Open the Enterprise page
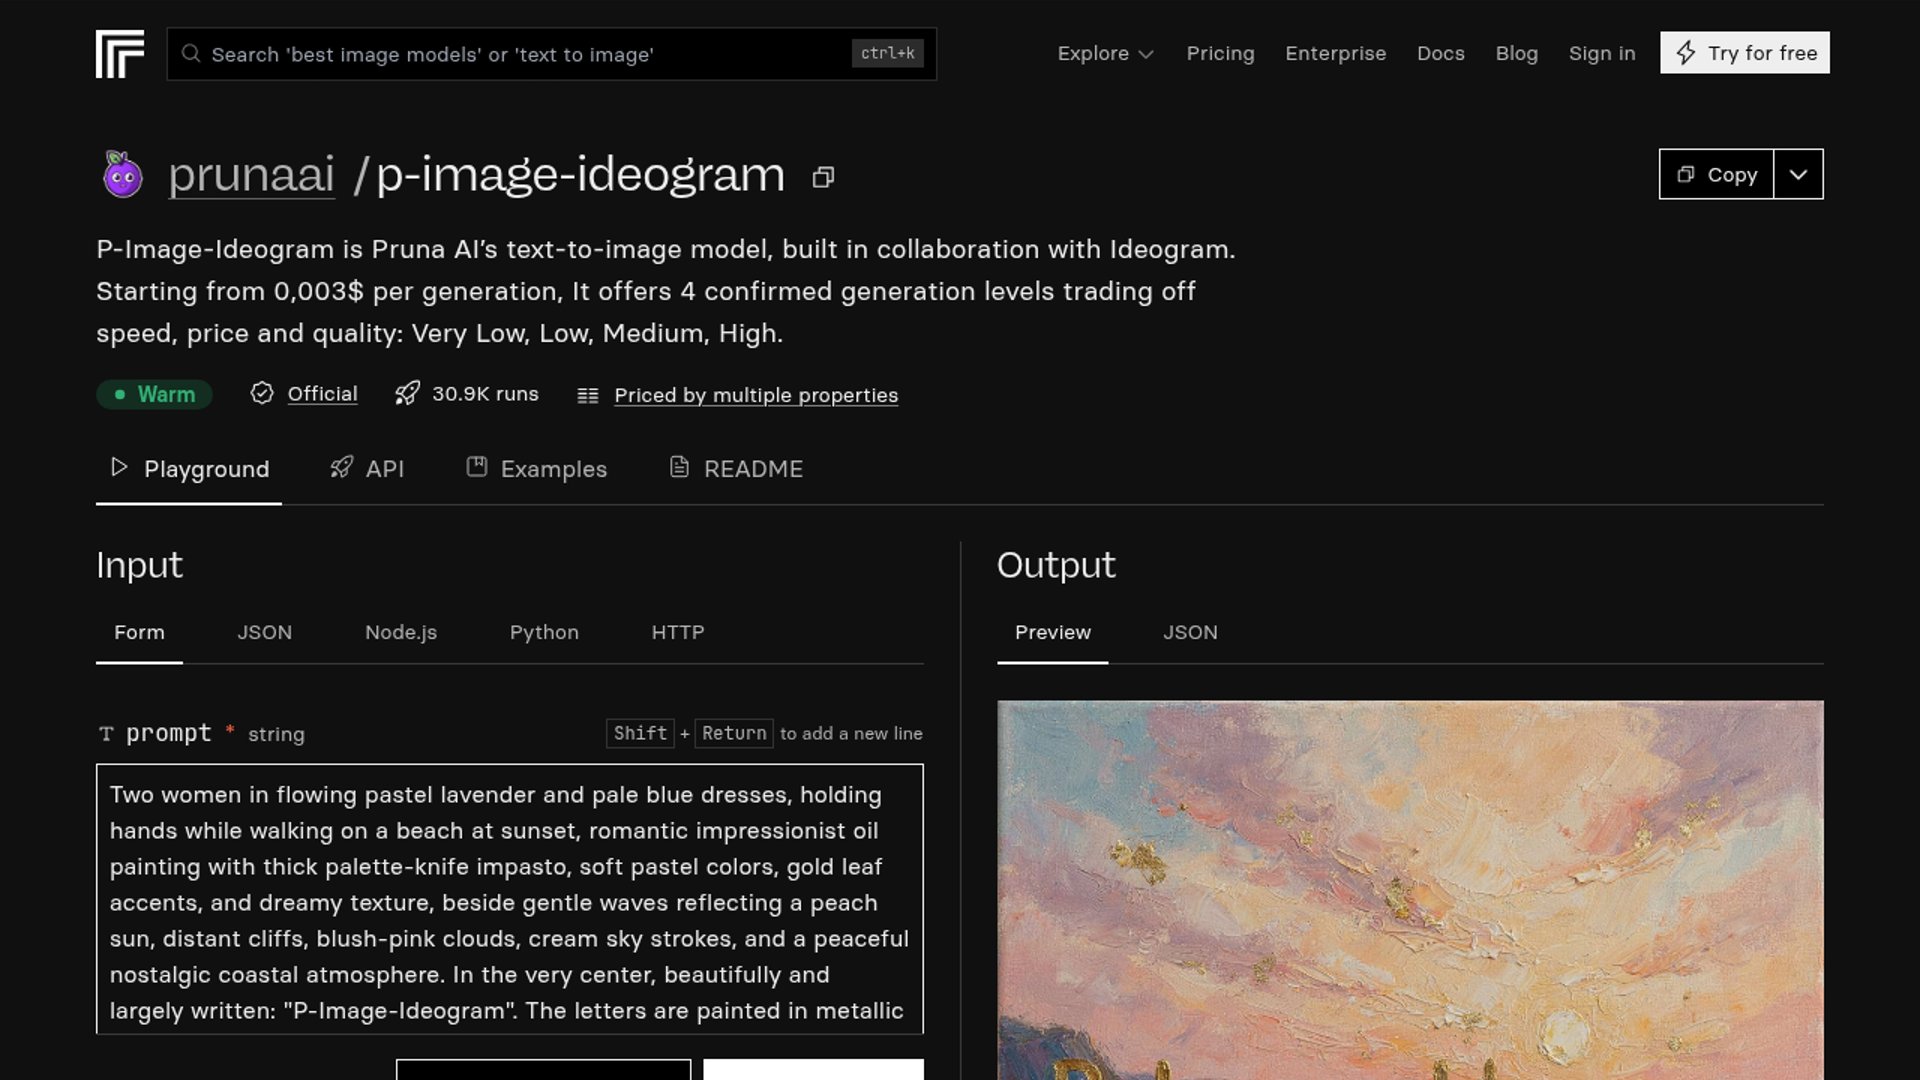 1335,53
